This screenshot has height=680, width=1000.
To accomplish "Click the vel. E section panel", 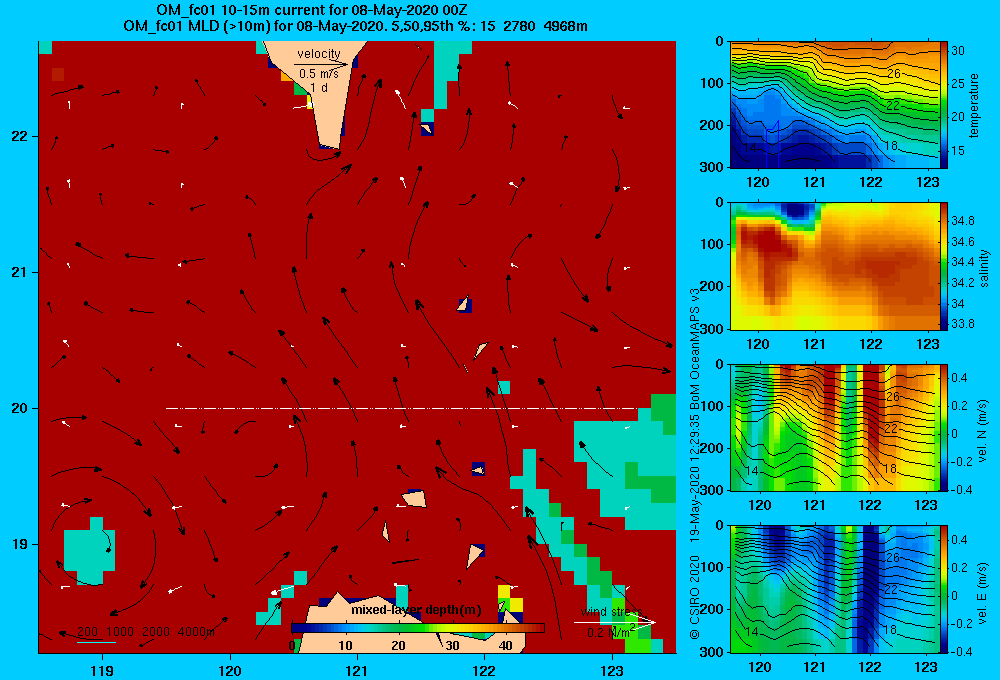I will 835,589.
